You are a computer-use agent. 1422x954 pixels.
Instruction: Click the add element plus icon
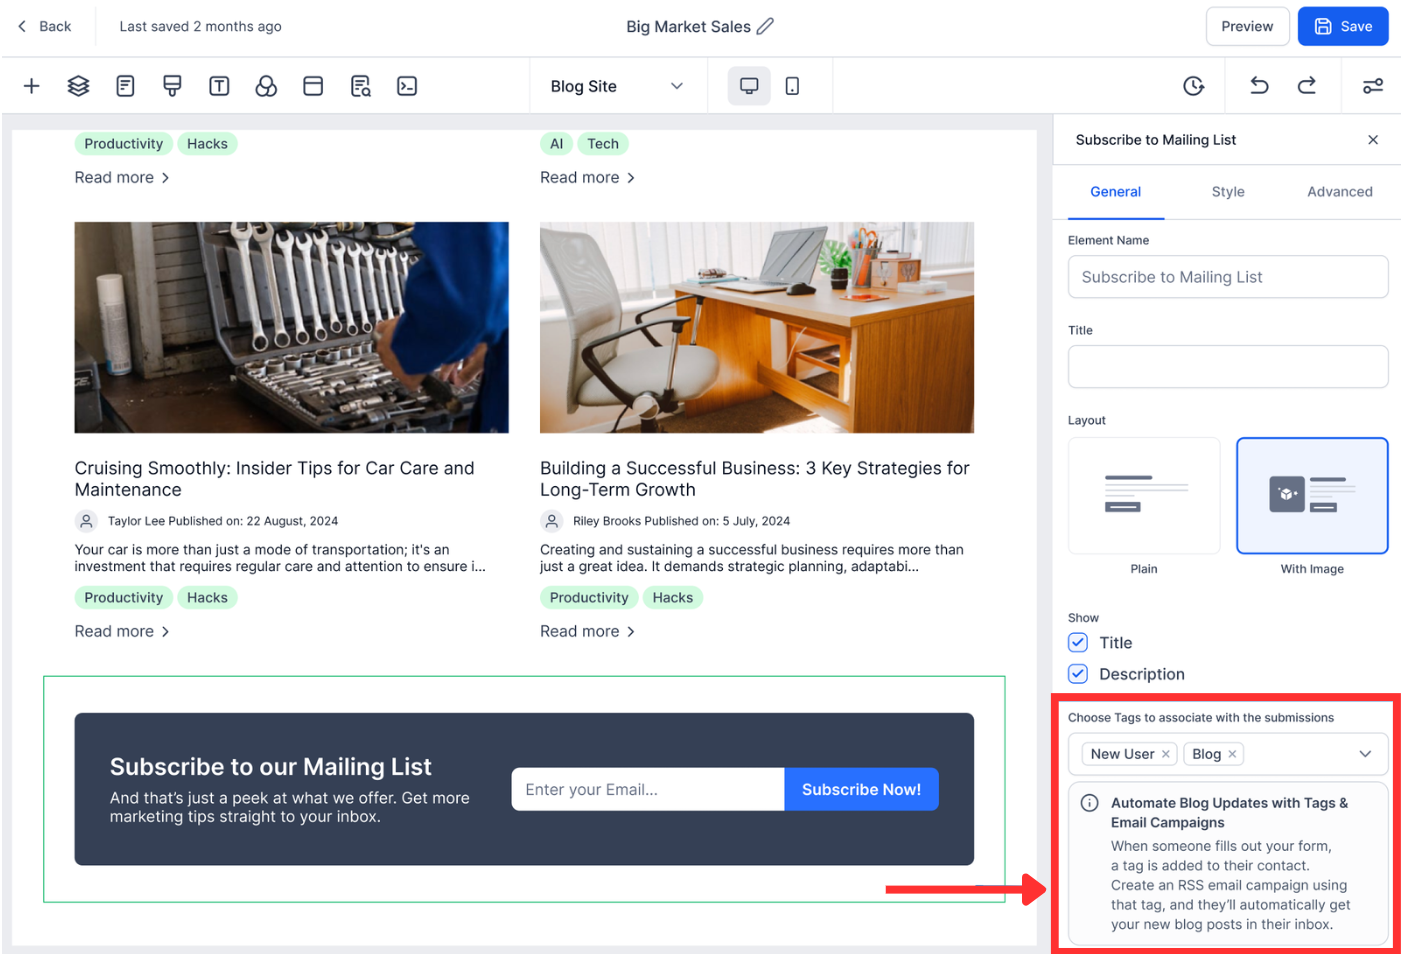[x=32, y=86]
